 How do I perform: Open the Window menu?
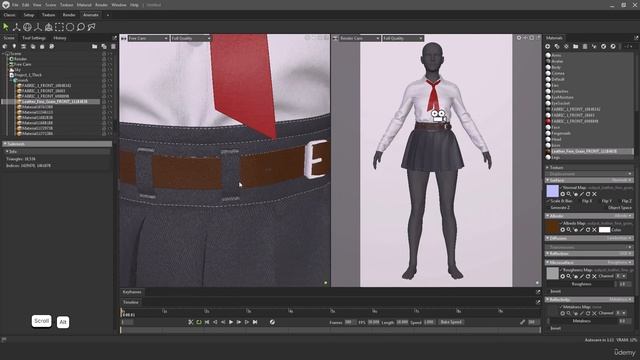(x=119, y=5)
